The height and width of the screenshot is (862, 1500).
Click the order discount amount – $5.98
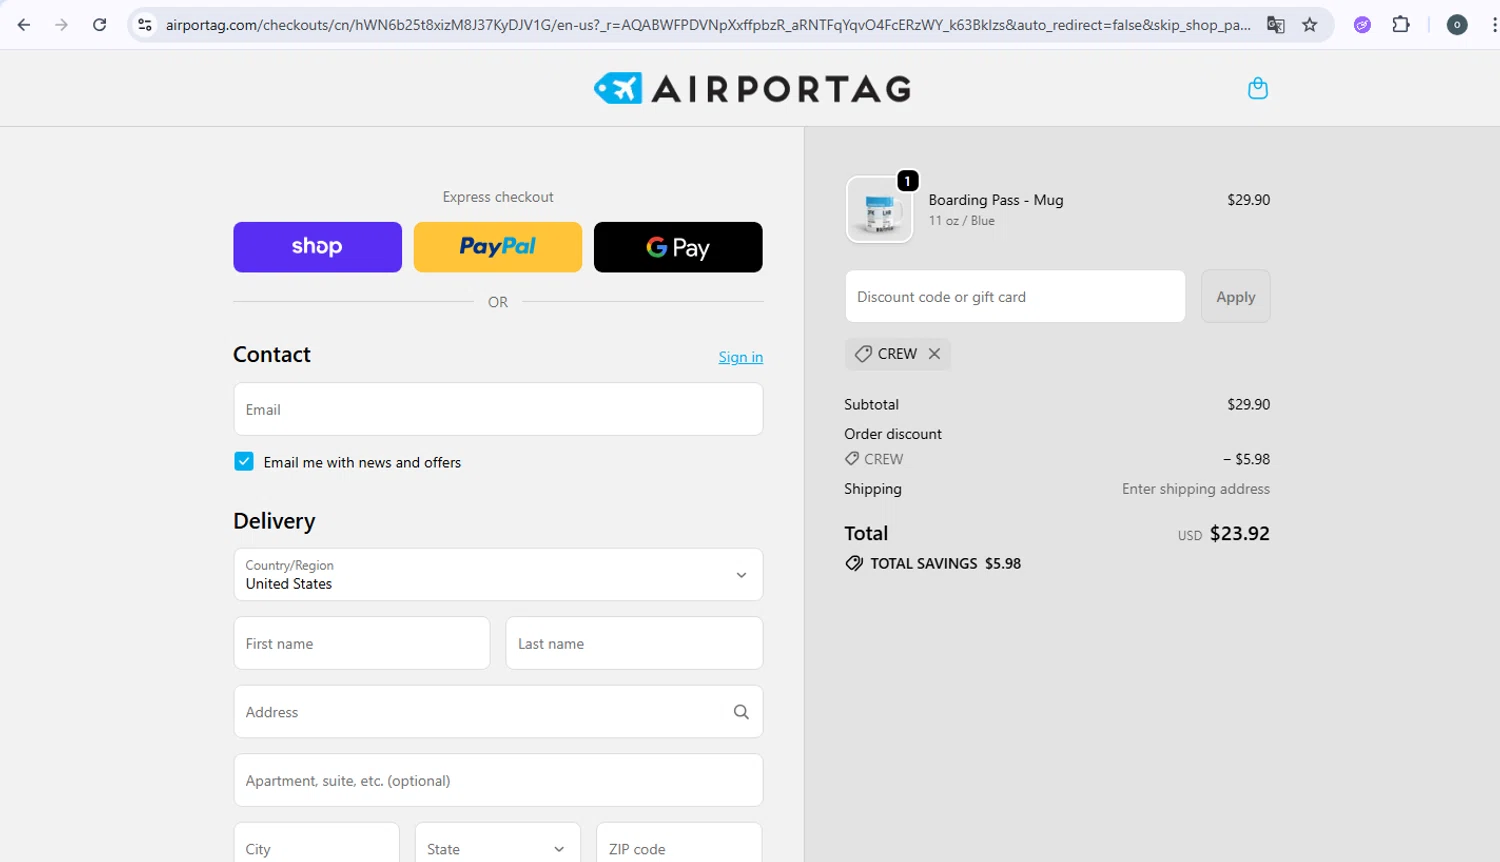[x=1247, y=459]
